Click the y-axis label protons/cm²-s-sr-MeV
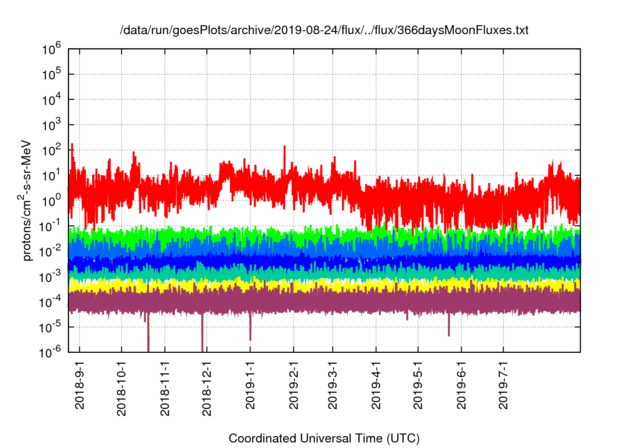 tap(30, 199)
